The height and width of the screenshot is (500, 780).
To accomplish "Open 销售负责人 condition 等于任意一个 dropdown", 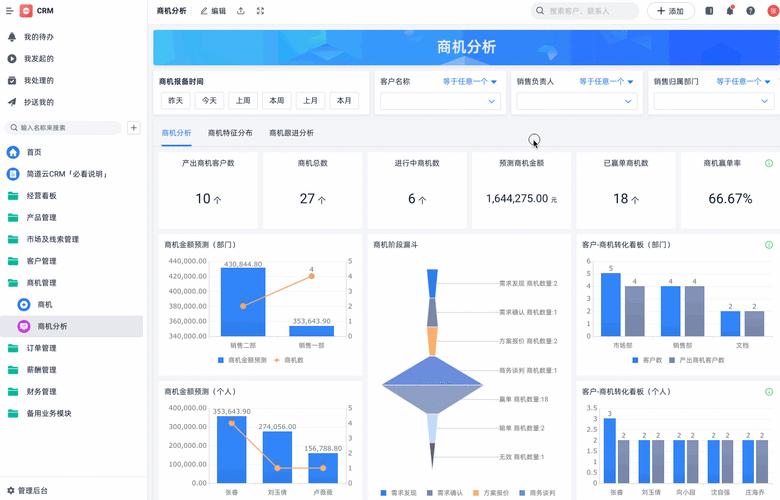I will (x=606, y=82).
